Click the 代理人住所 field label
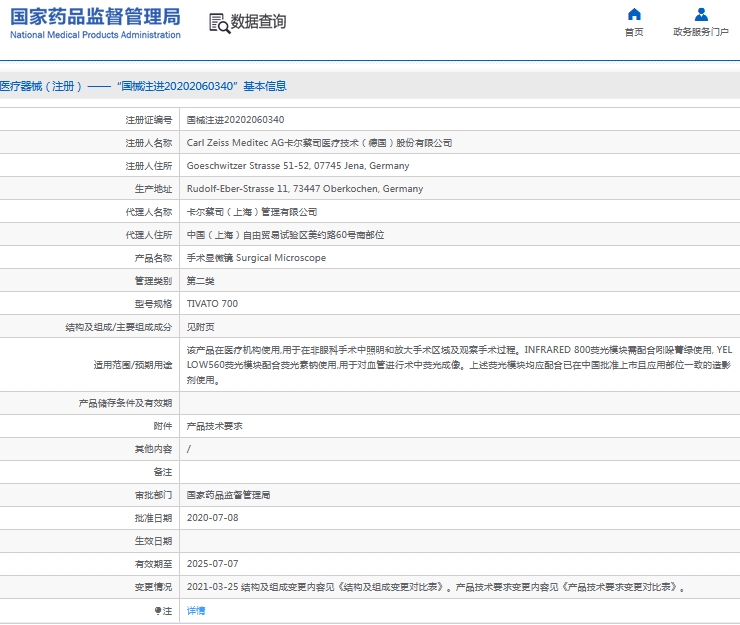This screenshot has height=625, width=740. [x=149, y=235]
